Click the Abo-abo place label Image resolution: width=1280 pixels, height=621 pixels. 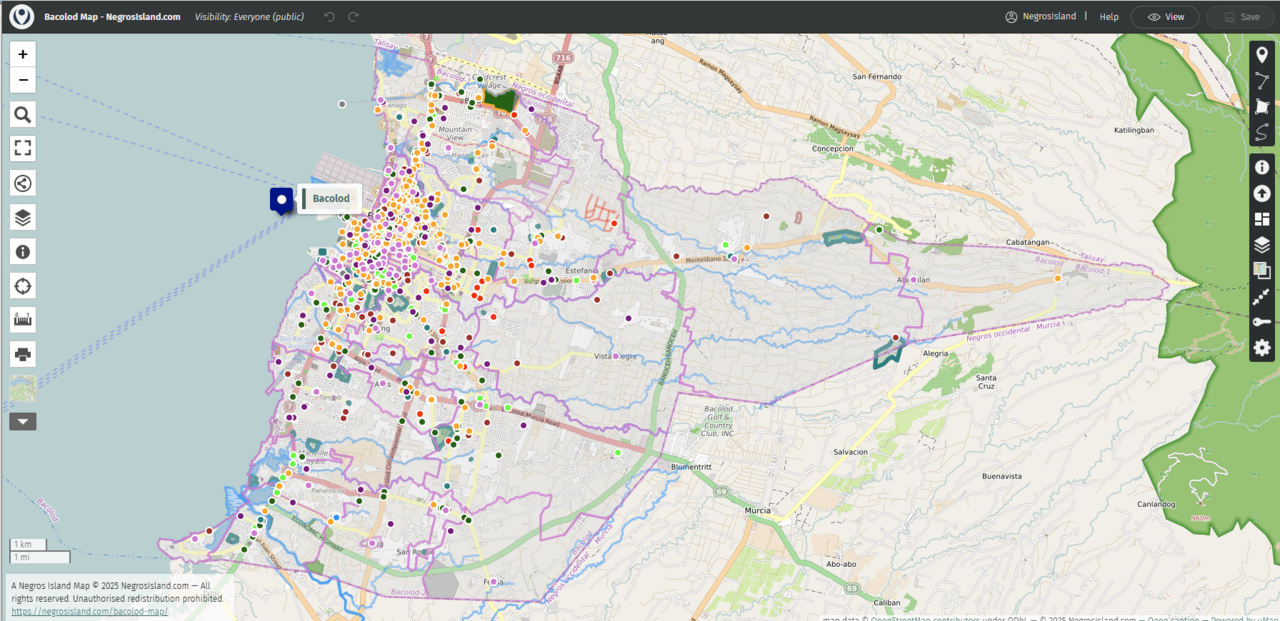(x=840, y=564)
